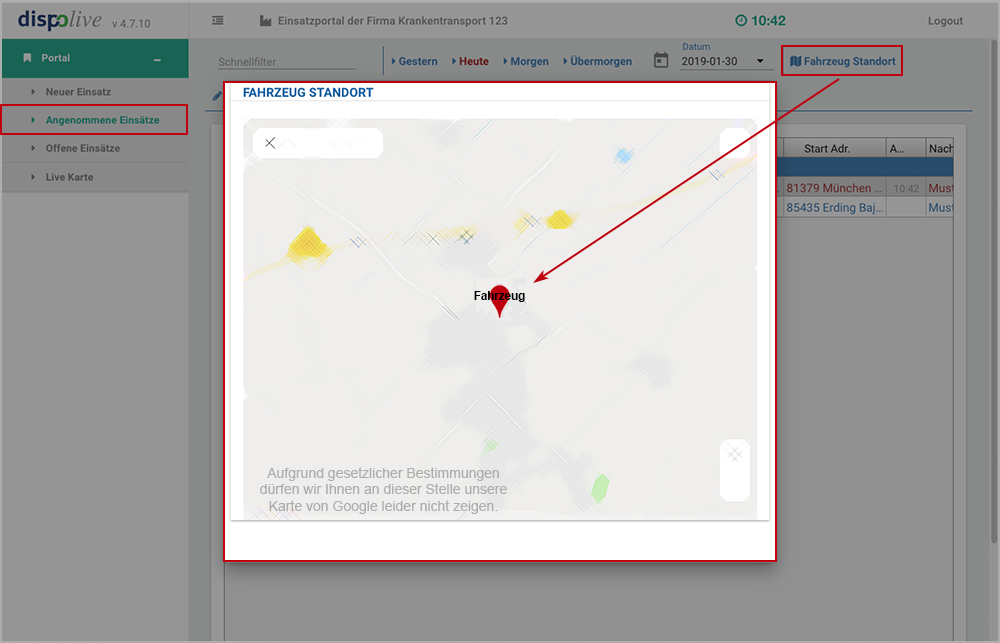Viewport: 1000px width, 643px height.
Task: Open the Datum dropdown arrow
Action: pyautogui.click(x=760, y=62)
